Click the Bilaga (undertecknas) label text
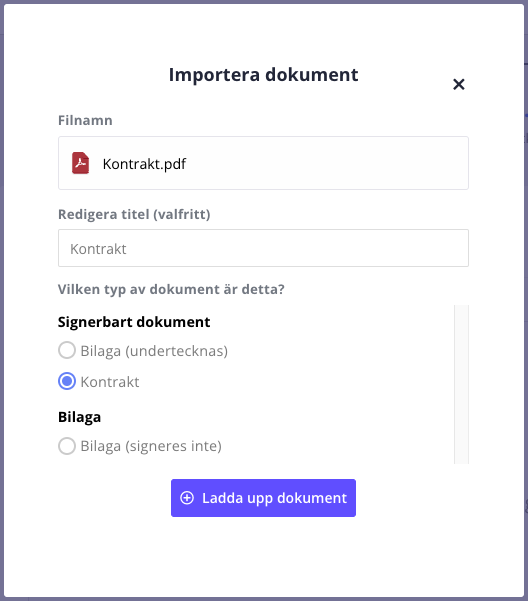The width and height of the screenshot is (528, 601). point(154,351)
